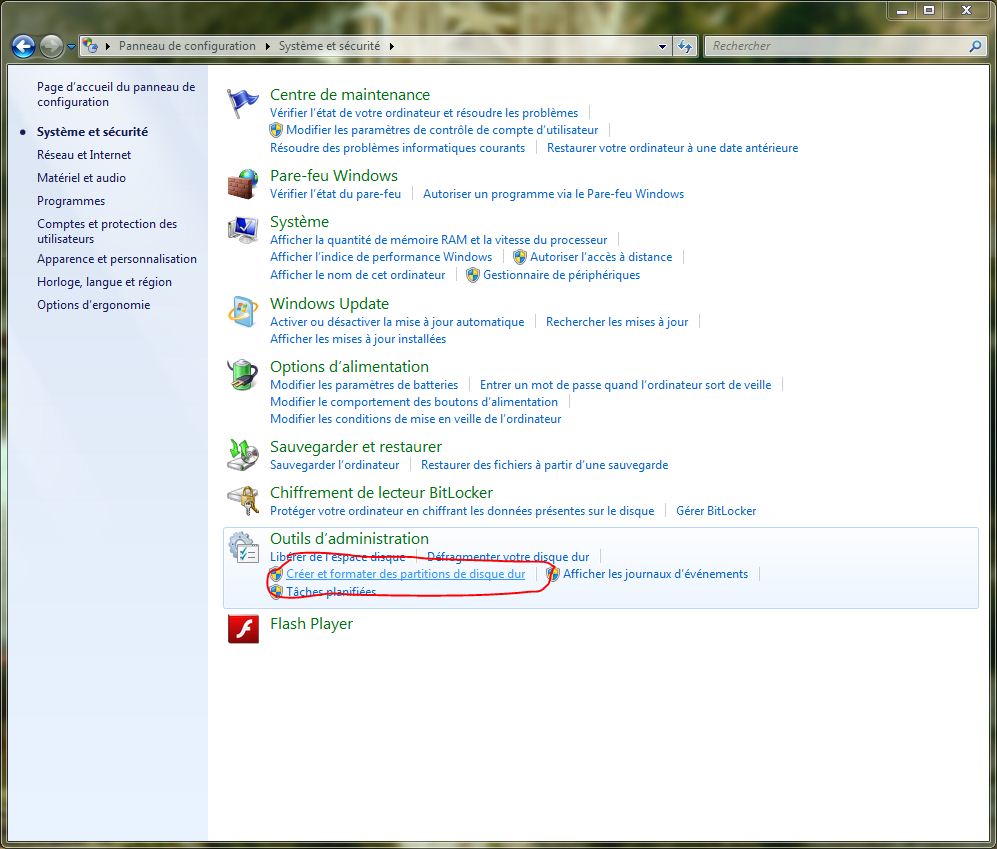Click shield icon beside Autoriser l'accès à distance

click(x=519, y=257)
